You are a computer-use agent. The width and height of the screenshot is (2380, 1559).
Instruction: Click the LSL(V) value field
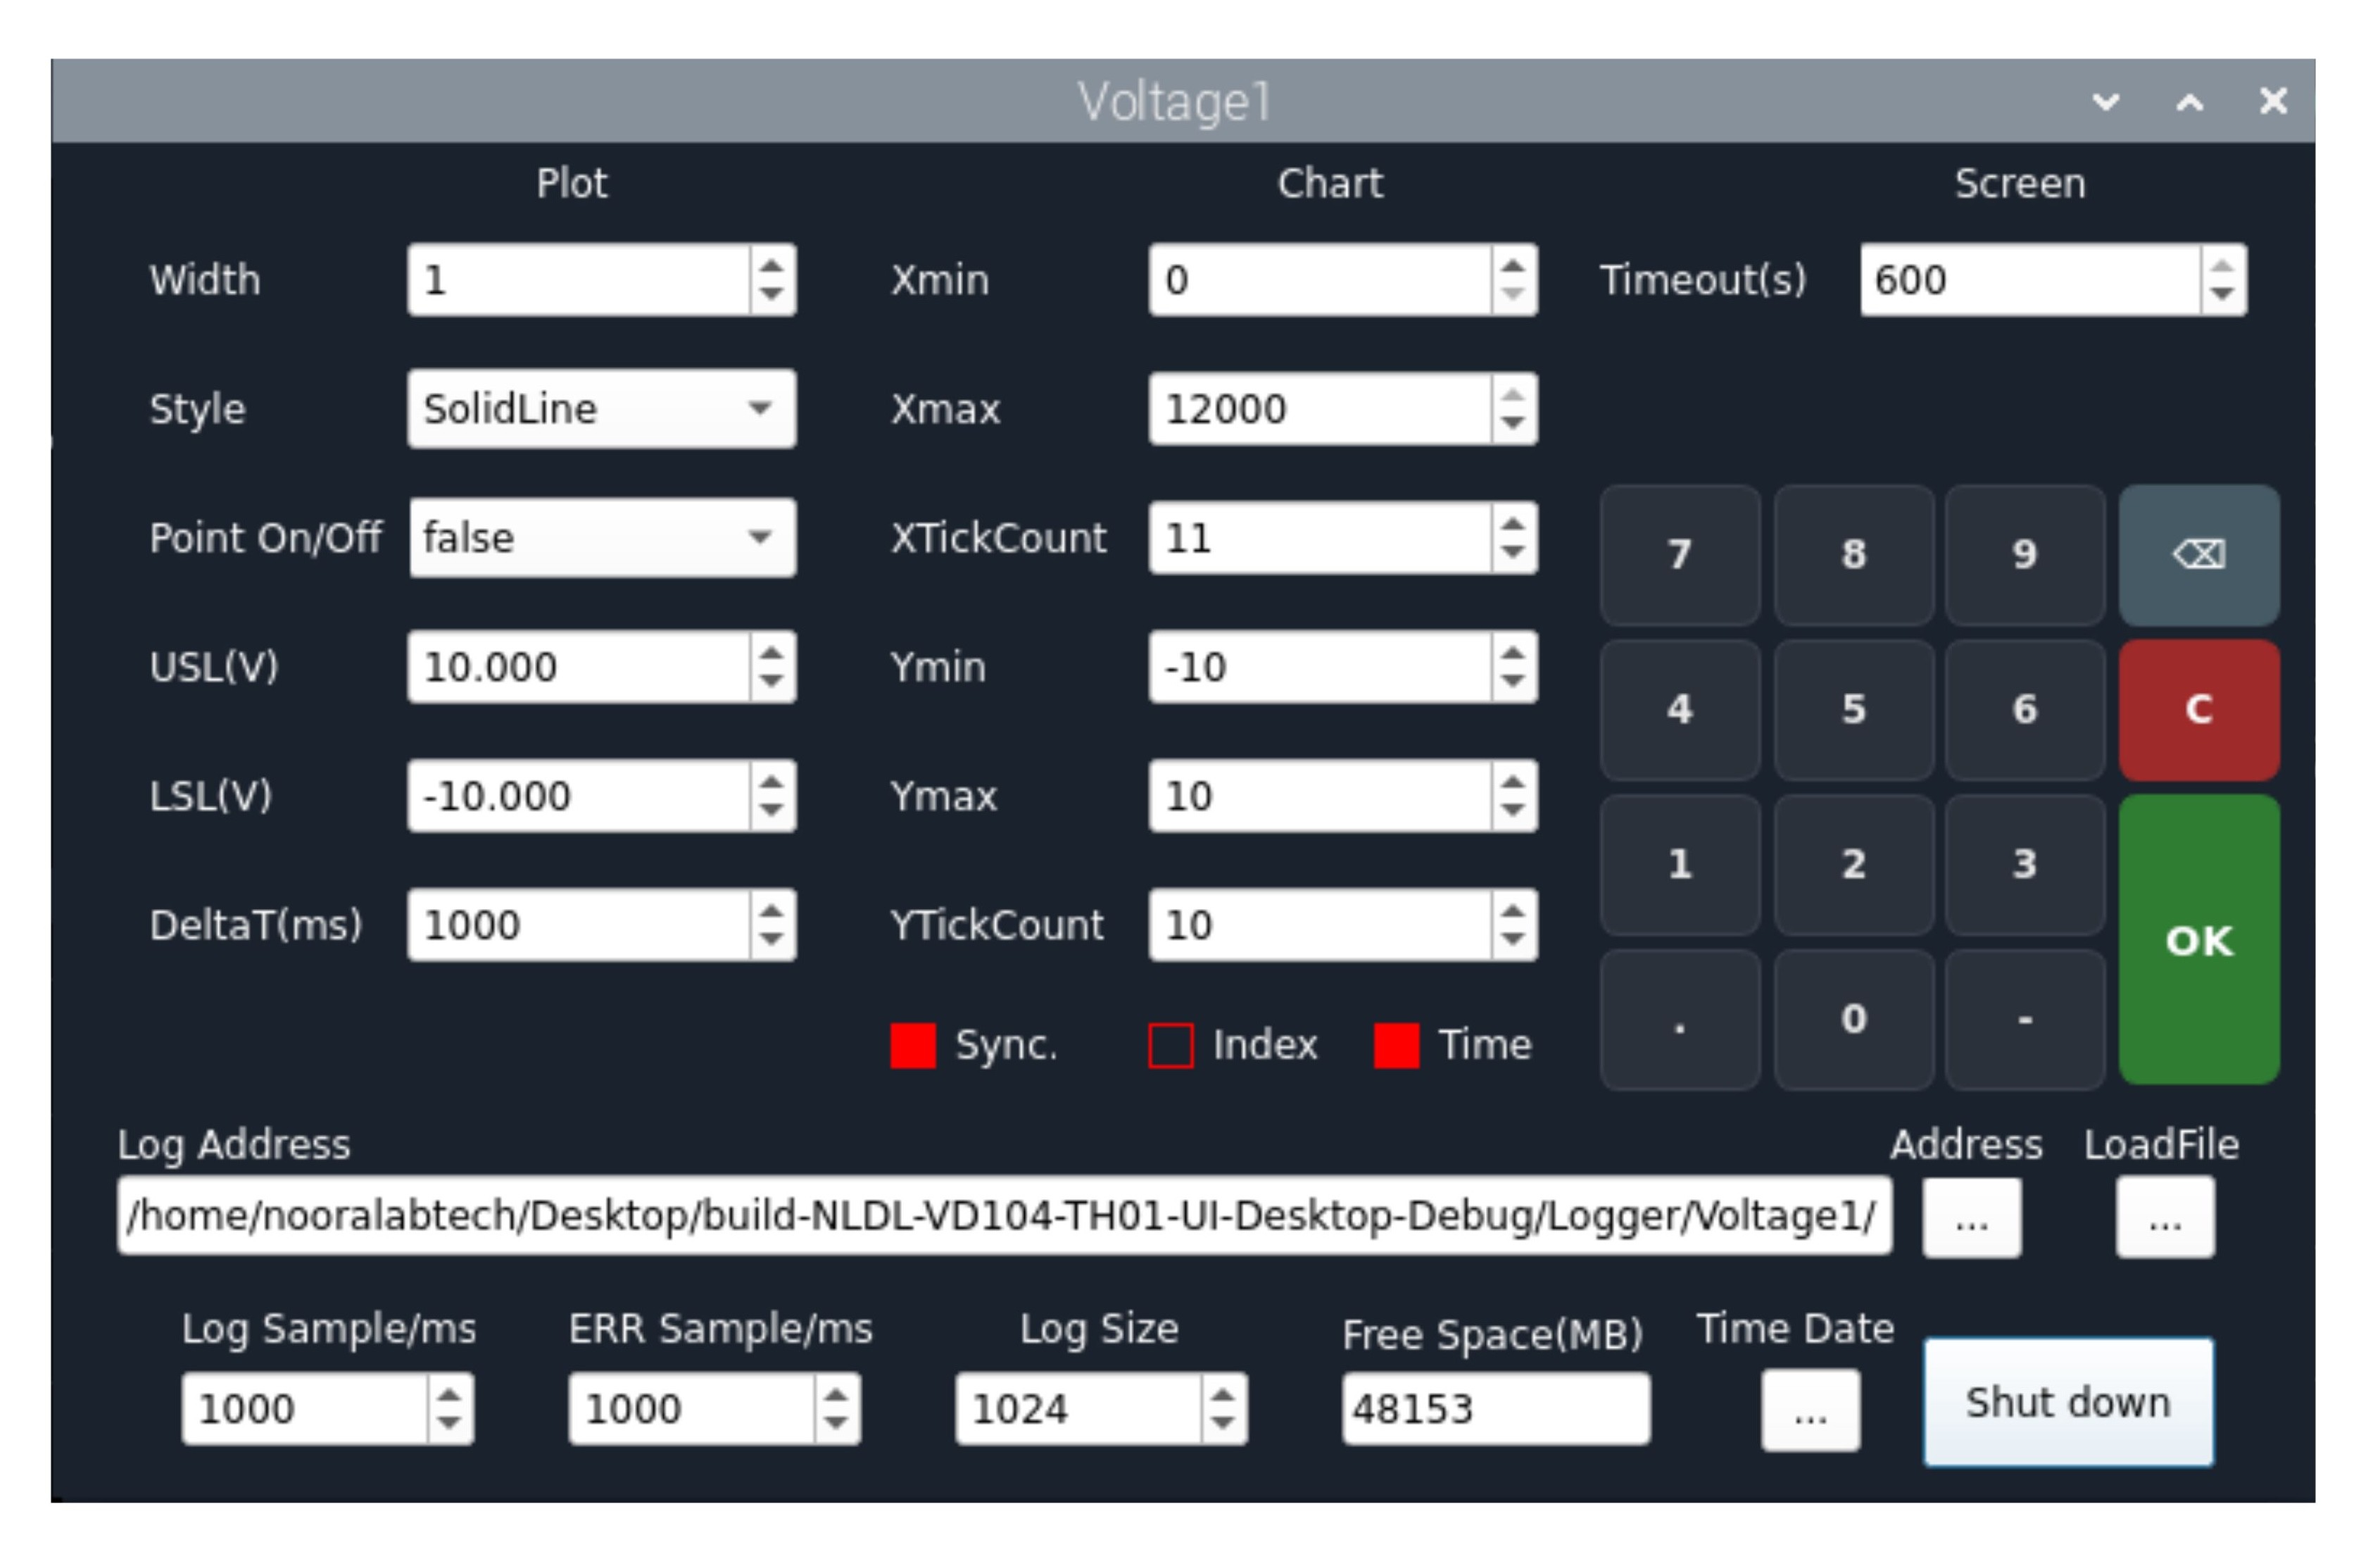tap(579, 796)
